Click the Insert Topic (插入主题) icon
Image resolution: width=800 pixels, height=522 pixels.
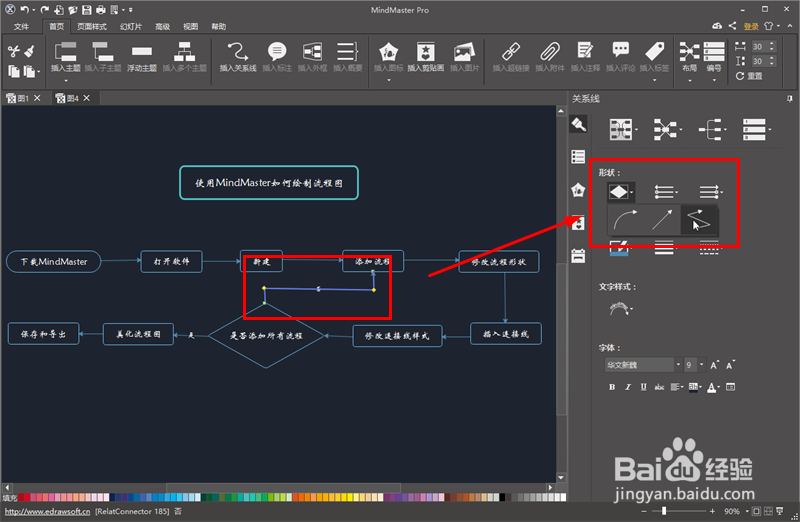pos(66,52)
